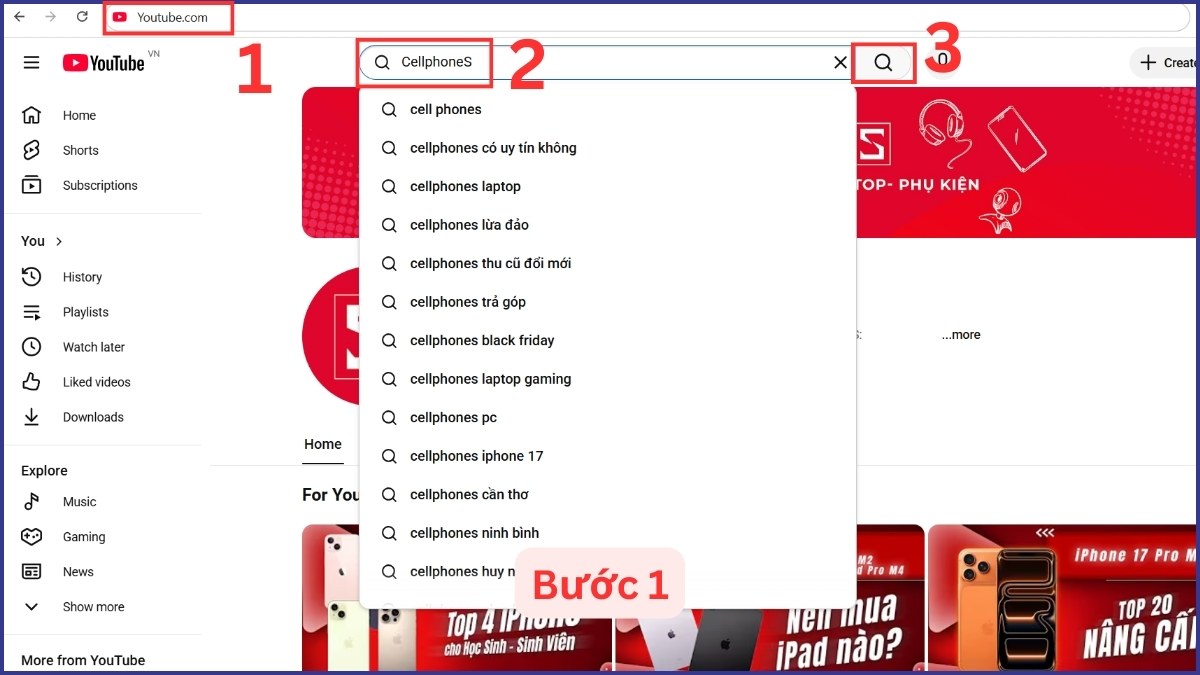Image resolution: width=1200 pixels, height=675 pixels.
Task: Clear the search box with the X
Action: (840, 62)
